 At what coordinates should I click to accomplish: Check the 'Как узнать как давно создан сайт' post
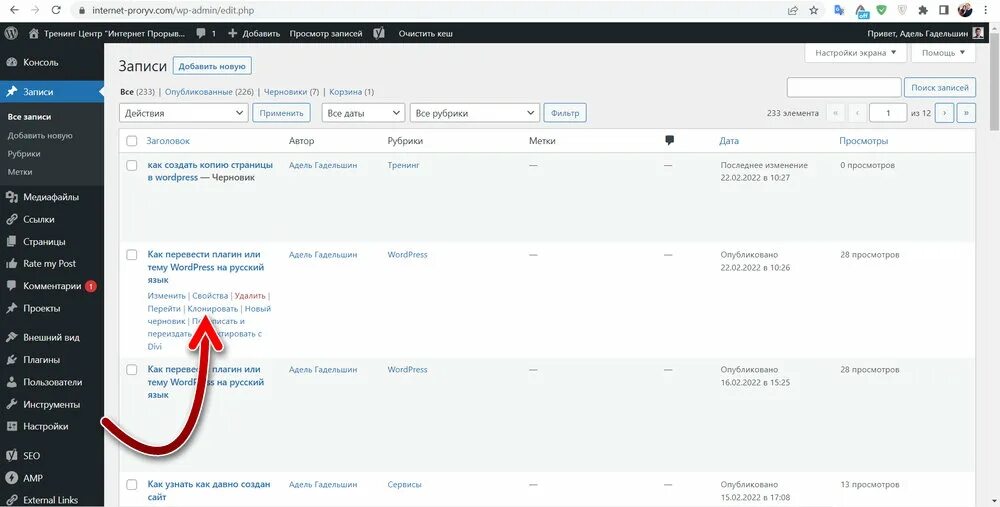point(131,485)
